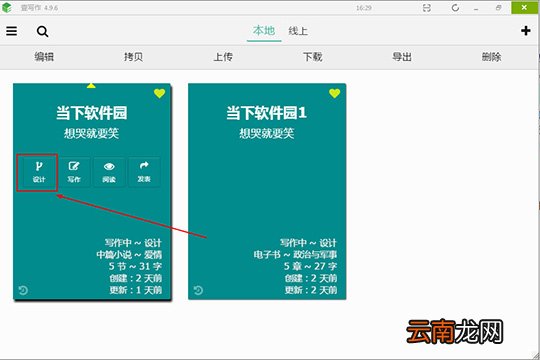Viewport: 540px width, 360px height.
Task: Minimize the window
Action: tap(476, 8)
